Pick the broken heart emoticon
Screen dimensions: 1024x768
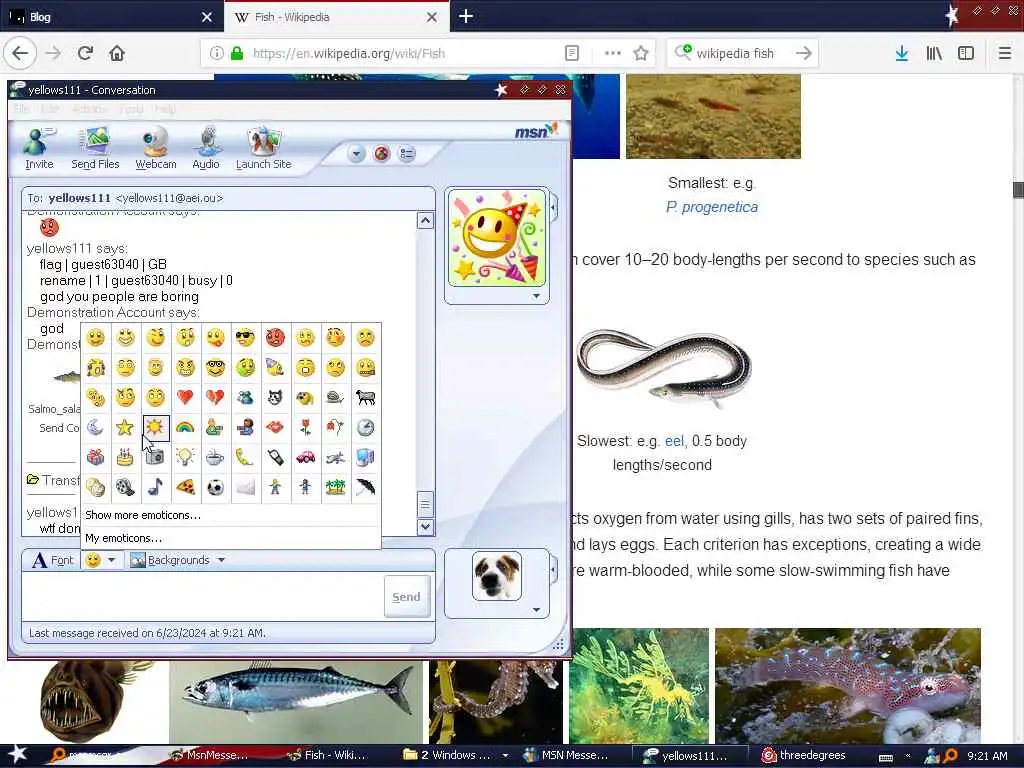coord(215,396)
